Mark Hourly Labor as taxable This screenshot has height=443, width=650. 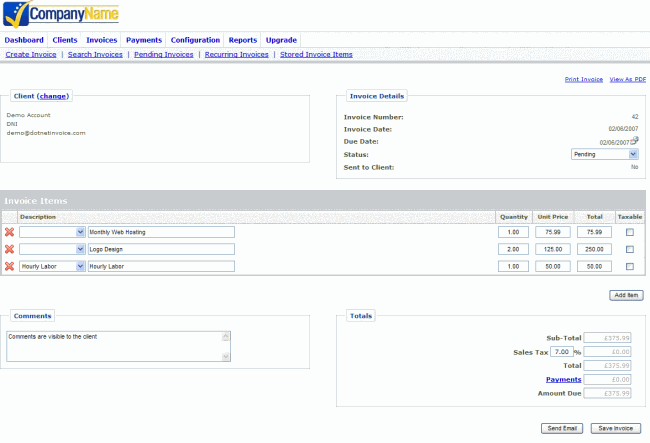630,266
